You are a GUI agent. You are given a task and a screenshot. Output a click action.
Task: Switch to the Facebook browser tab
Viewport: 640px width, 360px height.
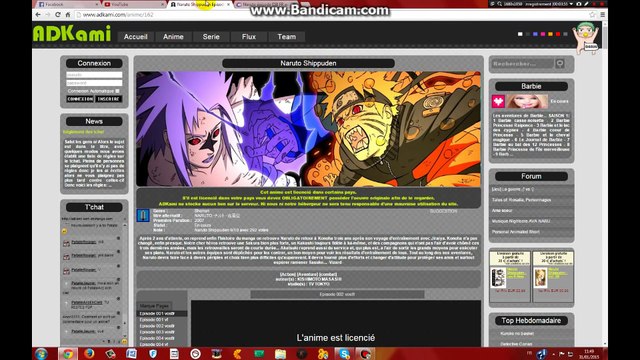(67, 4)
